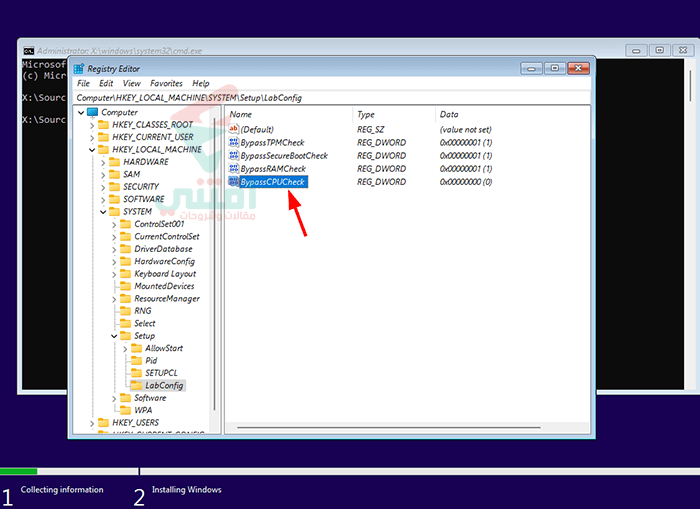Click the BypassTPMCheck DWORD icon
700x509 pixels.
point(233,142)
